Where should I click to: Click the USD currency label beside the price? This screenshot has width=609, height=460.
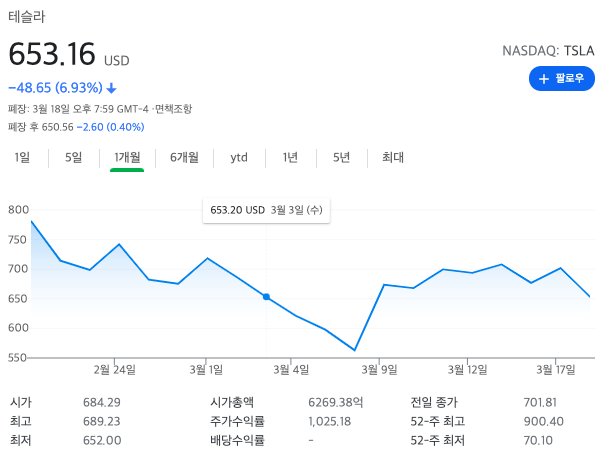coord(117,61)
